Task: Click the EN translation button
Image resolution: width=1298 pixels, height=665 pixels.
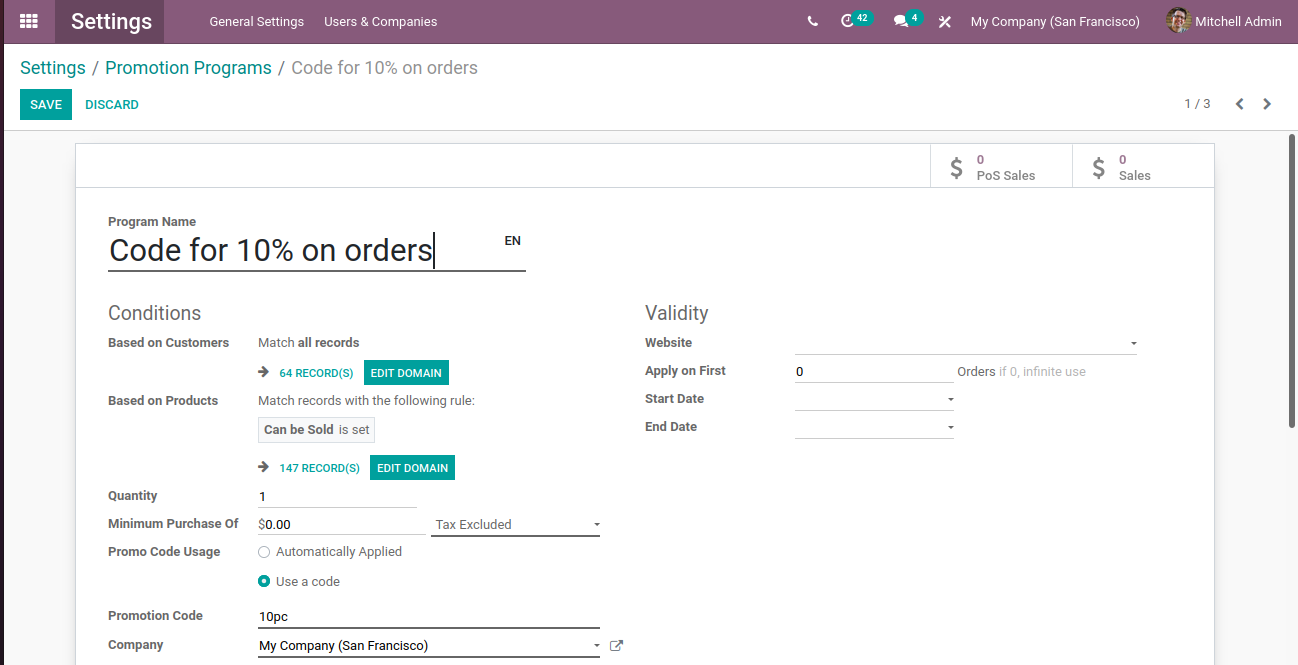Action: click(512, 241)
